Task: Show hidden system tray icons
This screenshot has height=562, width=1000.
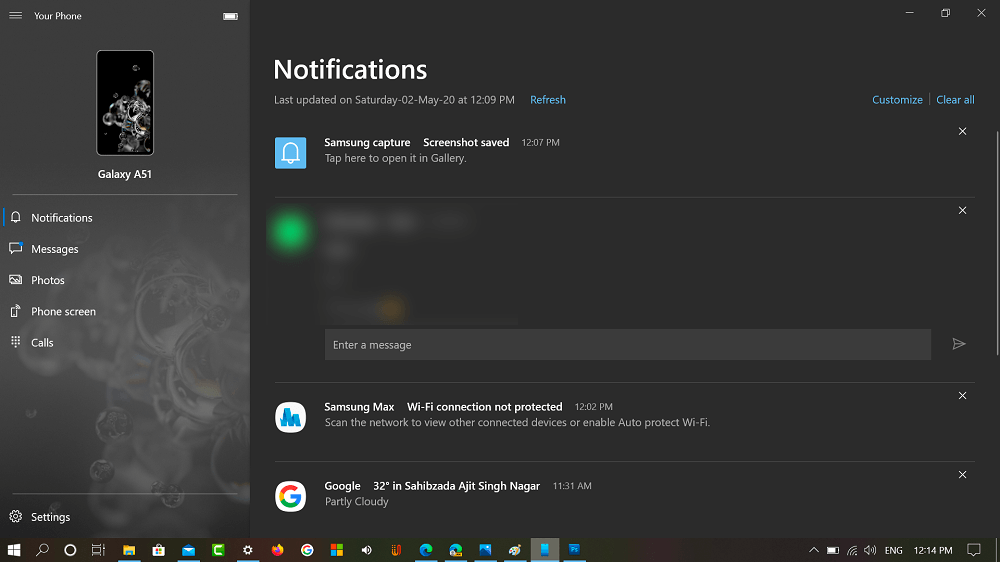Action: click(814, 550)
